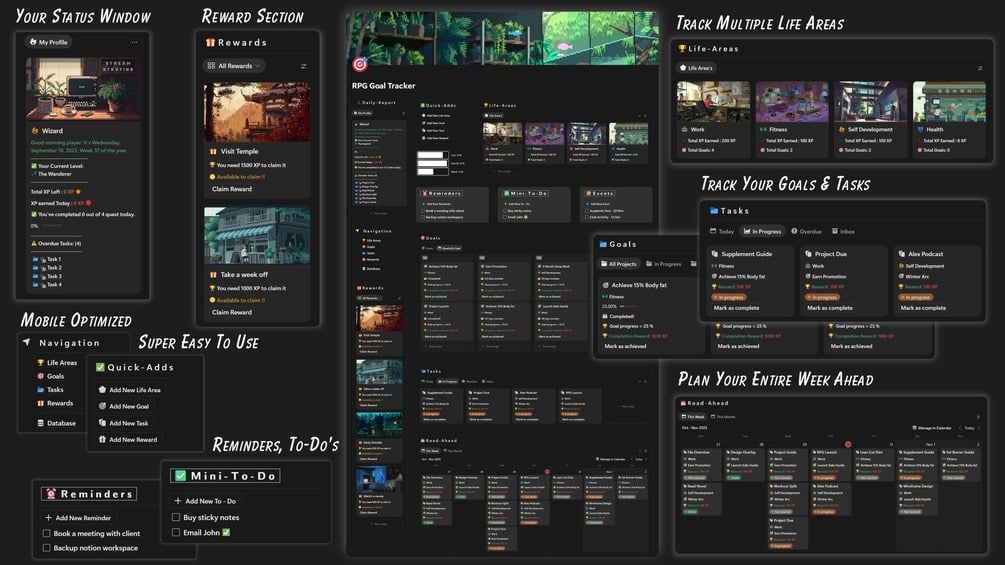The height and width of the screenshot is (565, 1005).
Task: Mark Project Due task as complete
Action: pos(829,308)
